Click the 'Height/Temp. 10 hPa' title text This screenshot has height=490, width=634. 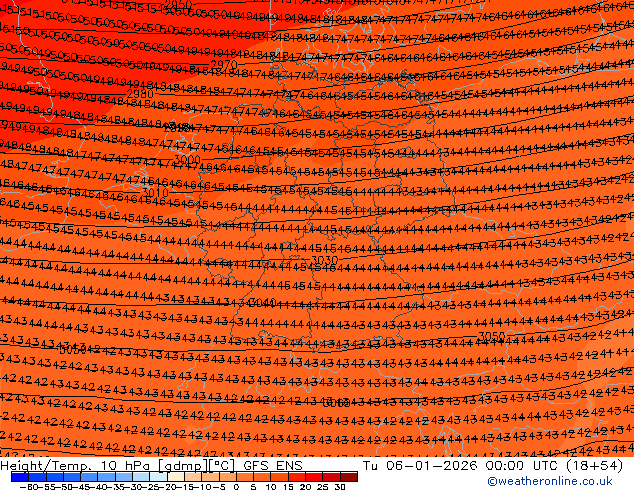[x=77, y=466]
